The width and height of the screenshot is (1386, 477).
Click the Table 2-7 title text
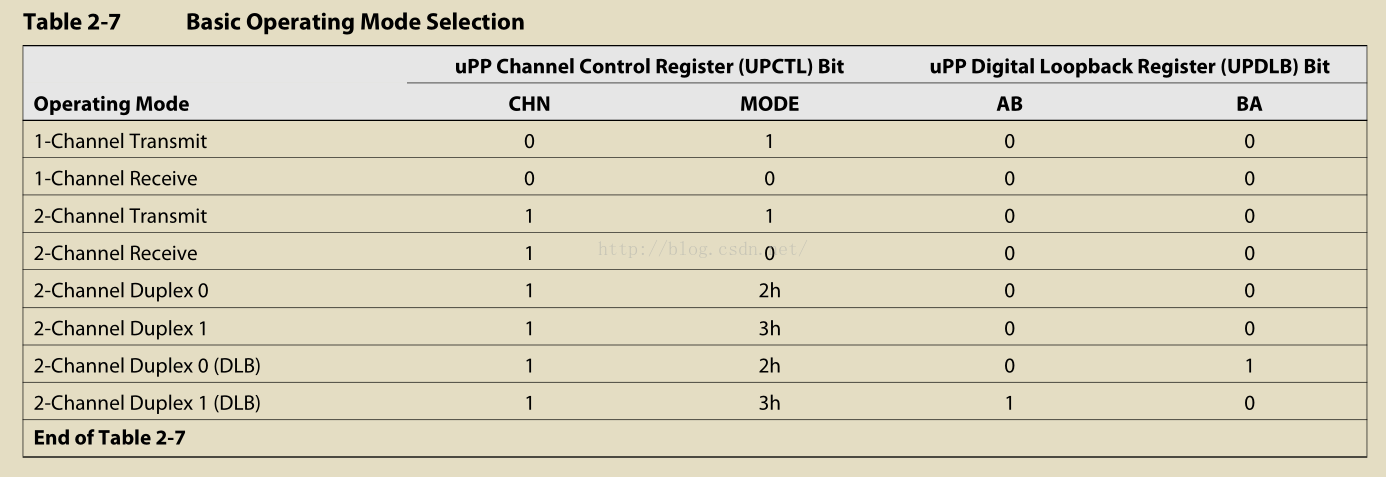pos(273,21)
